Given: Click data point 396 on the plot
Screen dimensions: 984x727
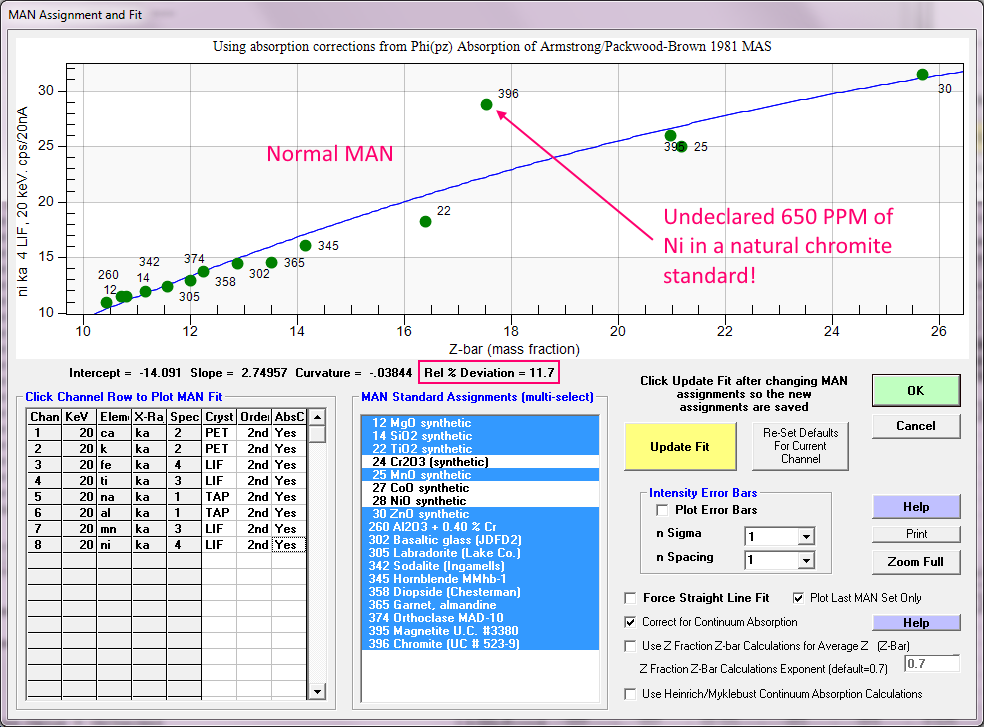Looking at the screenshot, I should pyautogui.click(x=486, y=104).
